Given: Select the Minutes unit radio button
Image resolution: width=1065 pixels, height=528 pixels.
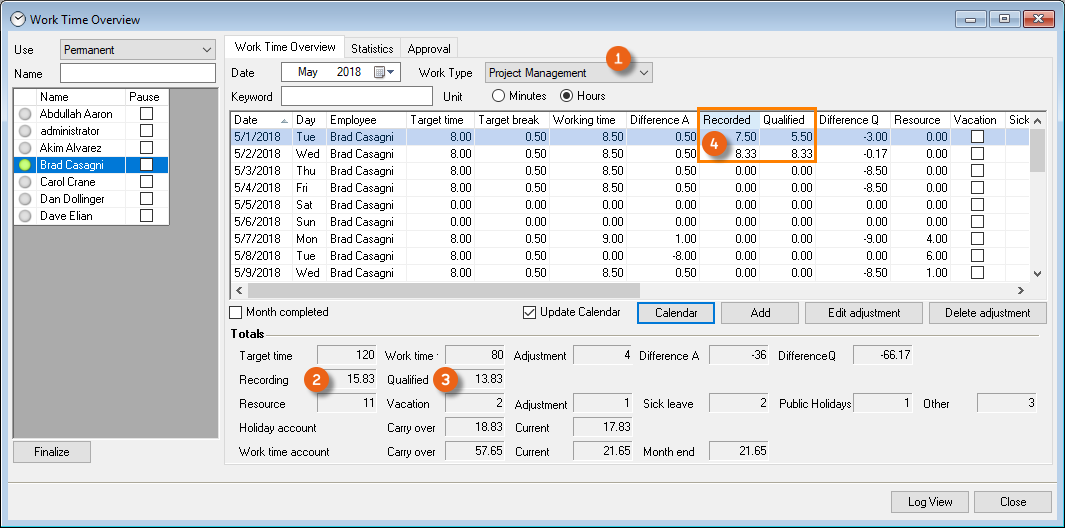Looking at the screenshot, I should (498, 97).
